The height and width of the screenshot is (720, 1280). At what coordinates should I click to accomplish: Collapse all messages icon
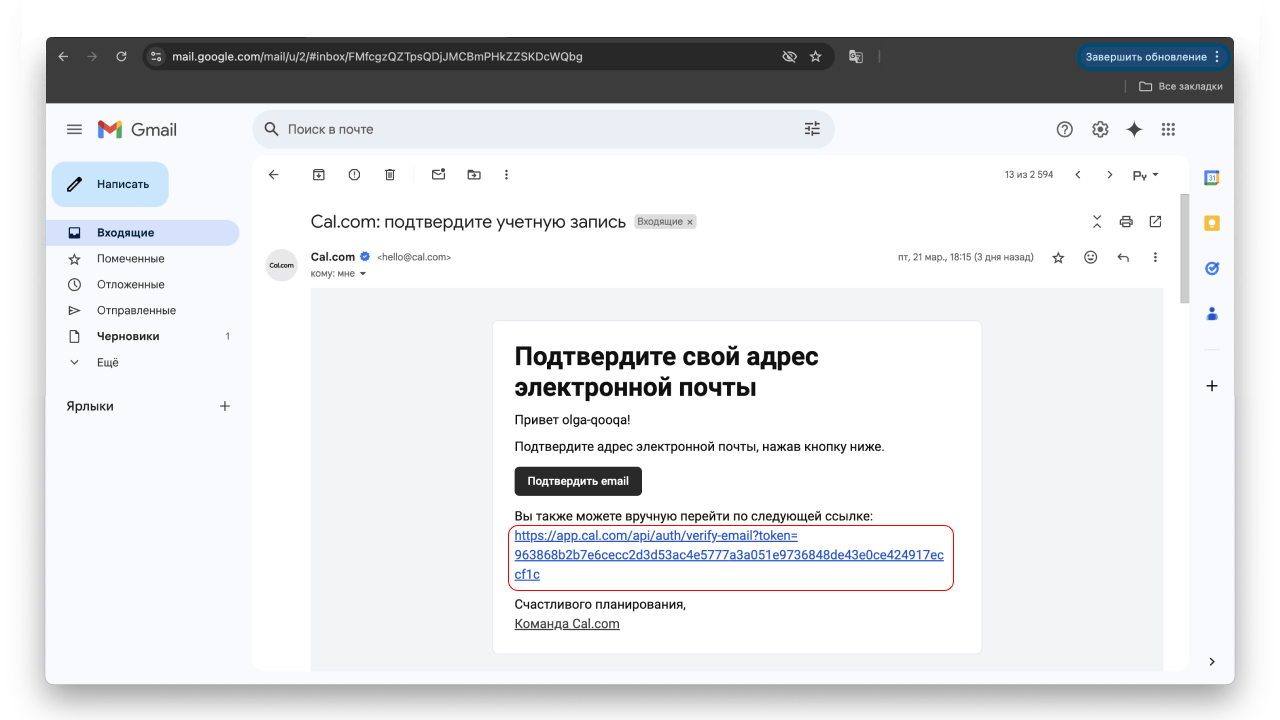click(x=1097, y=221)
